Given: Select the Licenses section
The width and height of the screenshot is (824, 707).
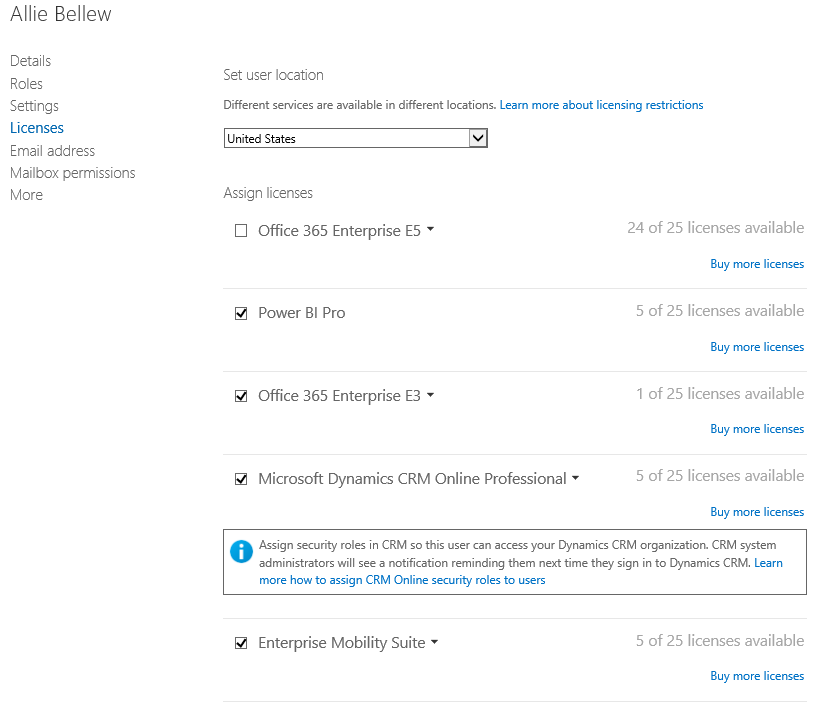Looking at the screenshot, I should click(x=37, y=128).
